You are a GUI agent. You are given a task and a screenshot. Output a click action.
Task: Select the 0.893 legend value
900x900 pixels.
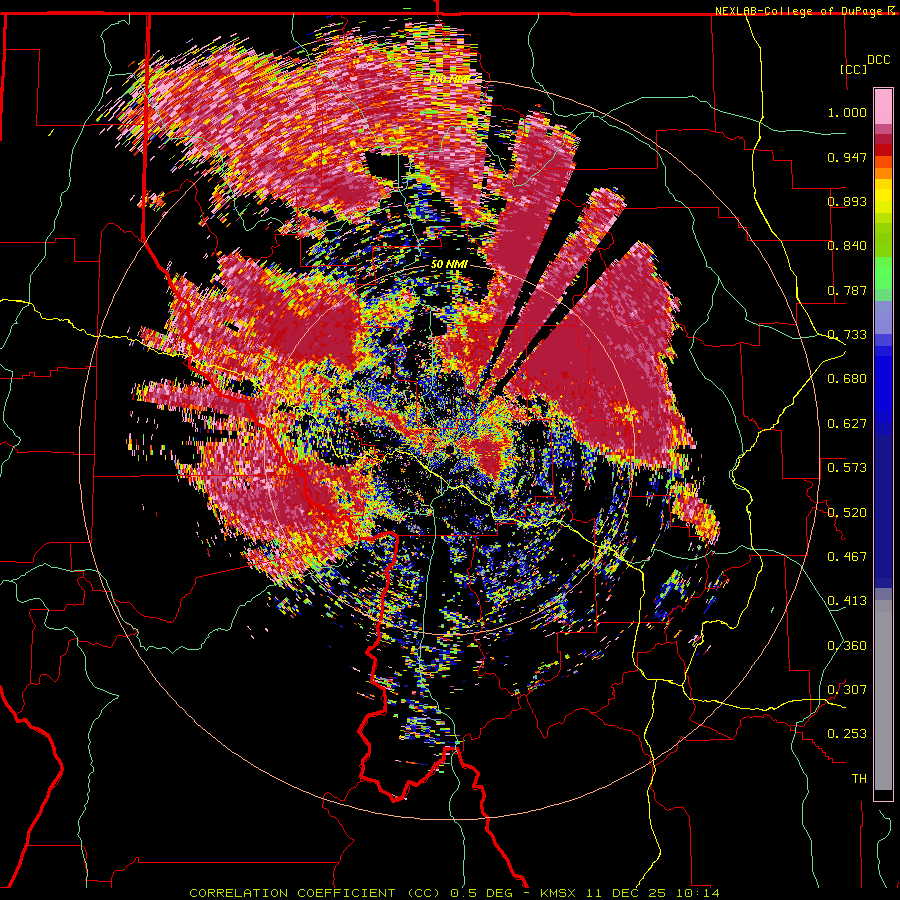point(847,201)
